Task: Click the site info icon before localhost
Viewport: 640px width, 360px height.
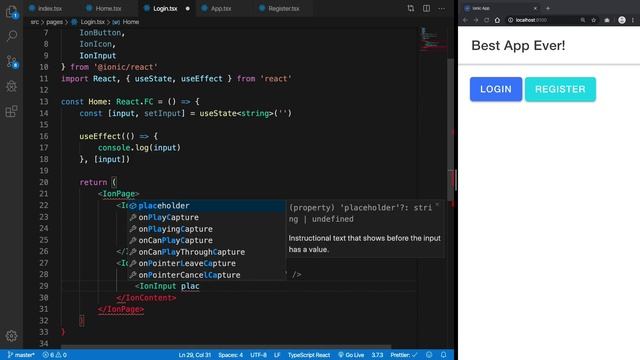Action: tap(510, 20)
